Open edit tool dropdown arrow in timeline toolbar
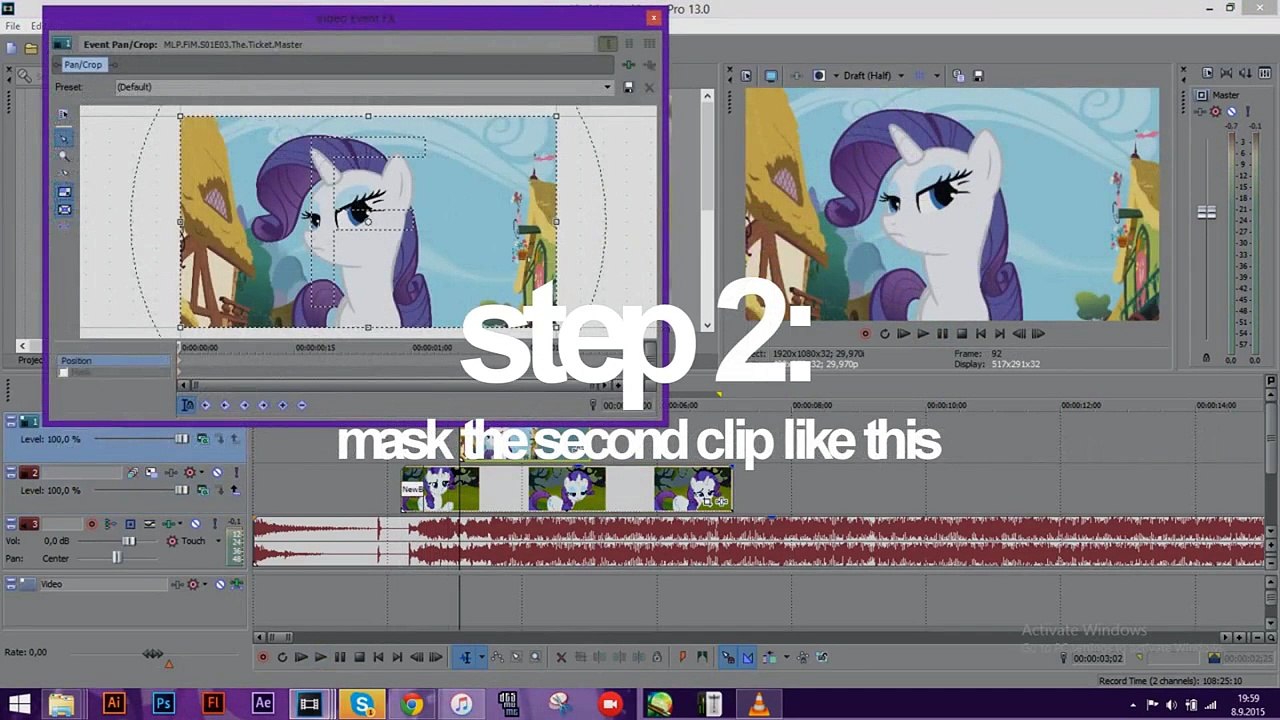 coord(481,657)
